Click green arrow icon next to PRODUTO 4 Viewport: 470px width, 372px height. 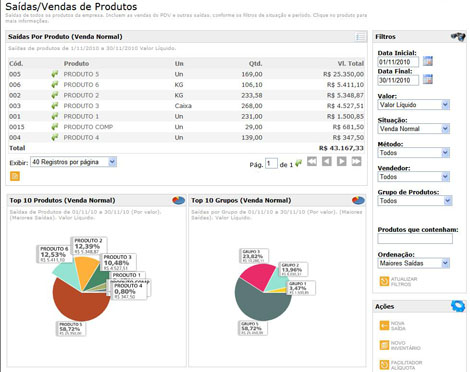pyautogui.click(x=55, y=137)
